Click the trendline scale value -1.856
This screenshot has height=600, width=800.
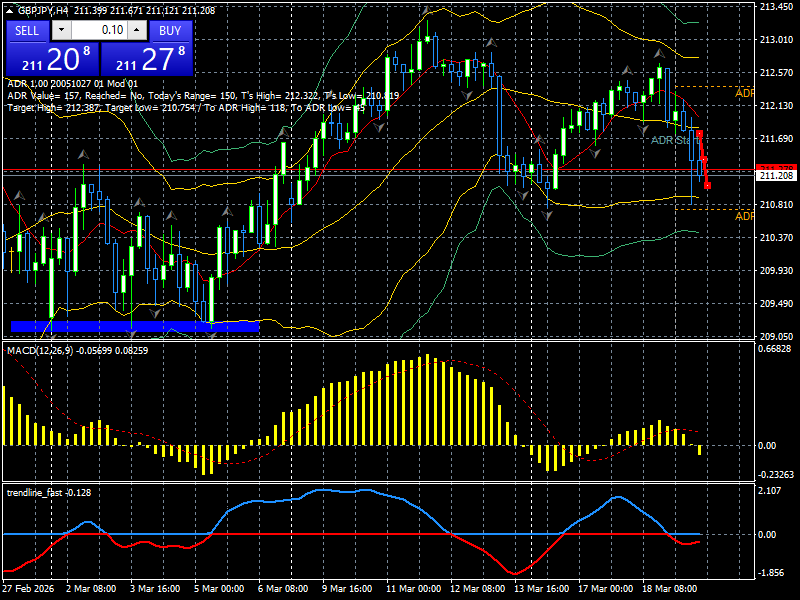[x=771, y=573]
